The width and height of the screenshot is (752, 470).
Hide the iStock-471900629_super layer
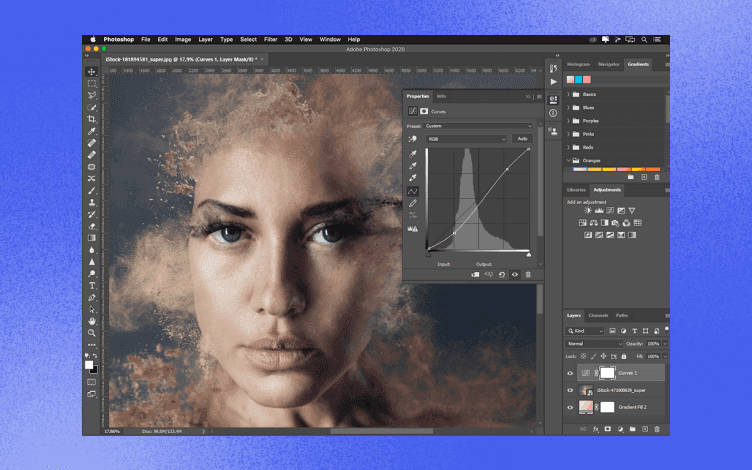point(570,390)
